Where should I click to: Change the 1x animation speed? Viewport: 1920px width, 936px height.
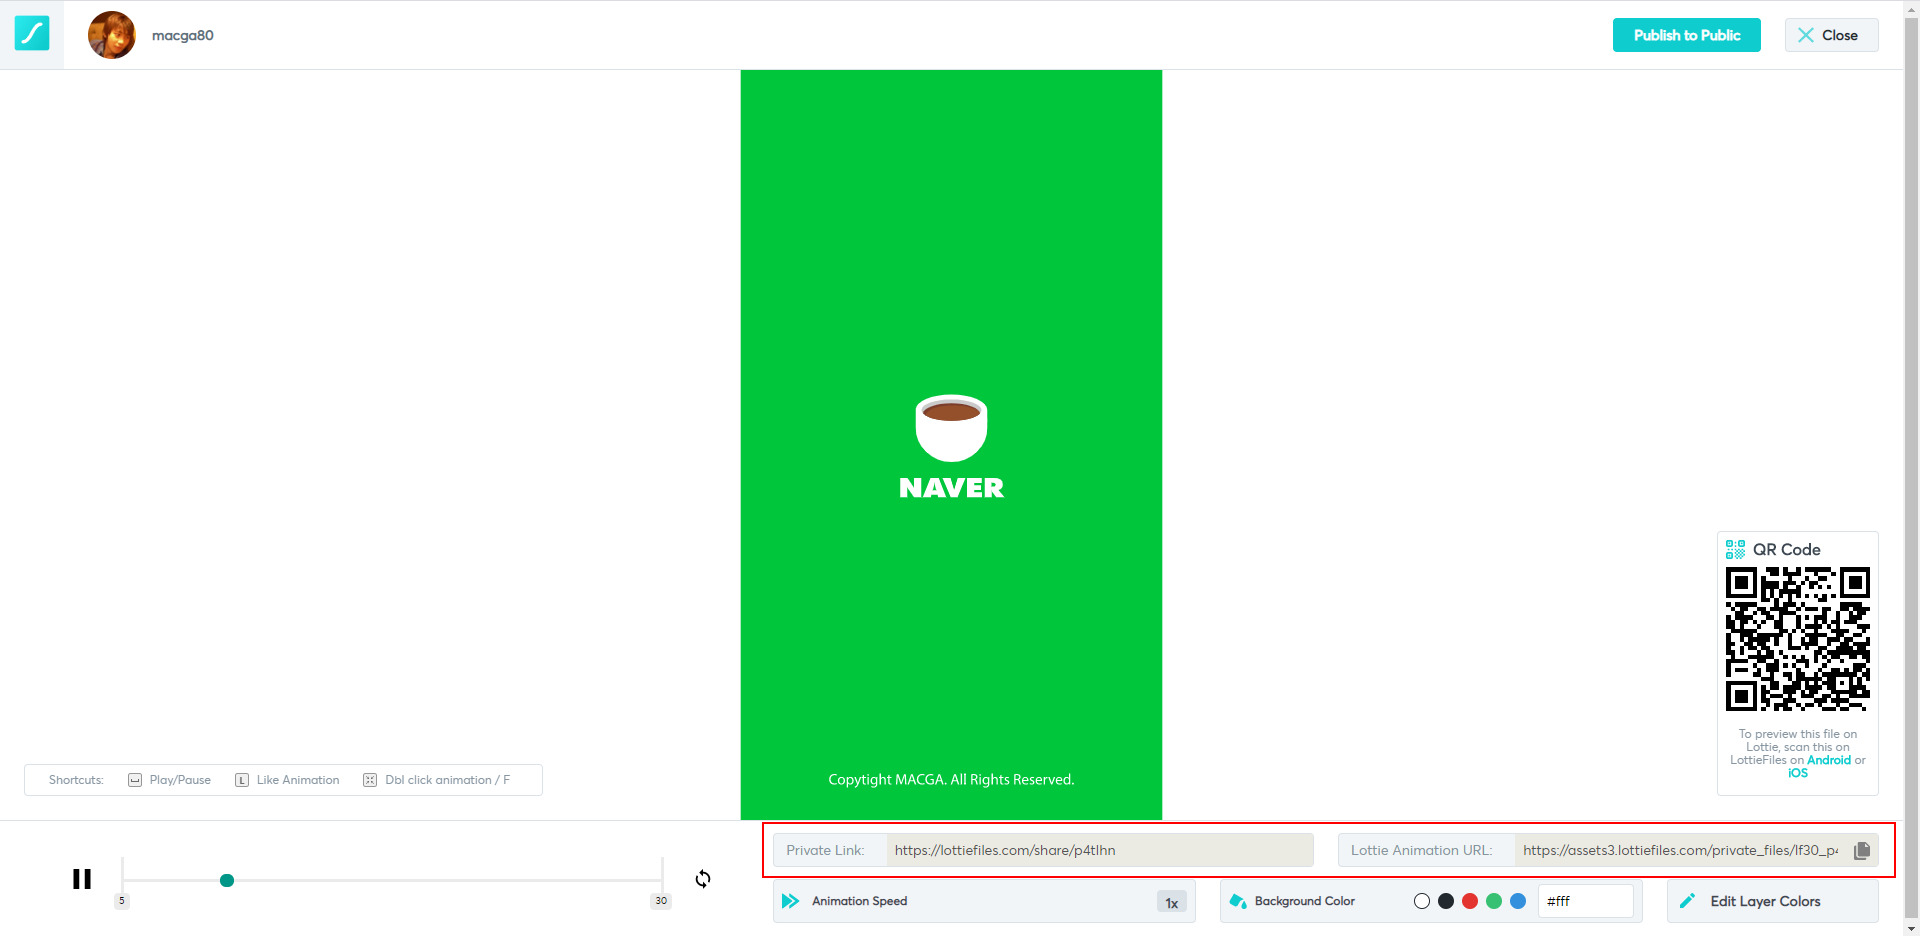[1172, 903]
